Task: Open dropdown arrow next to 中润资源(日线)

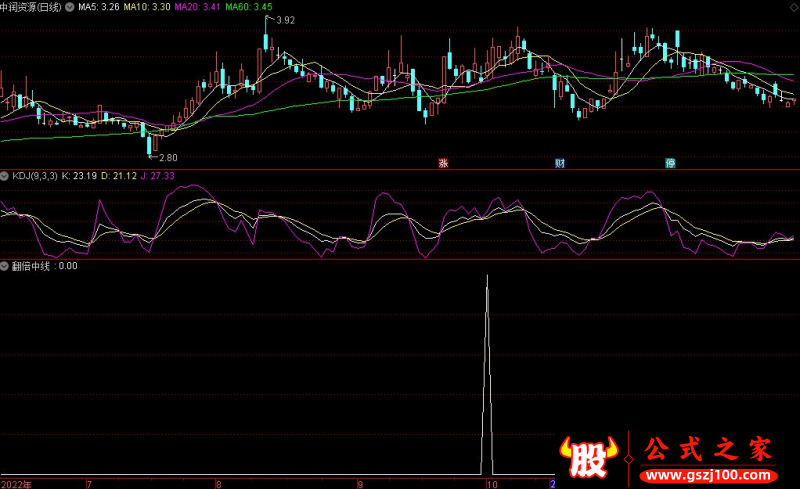Action: (69, 6)
